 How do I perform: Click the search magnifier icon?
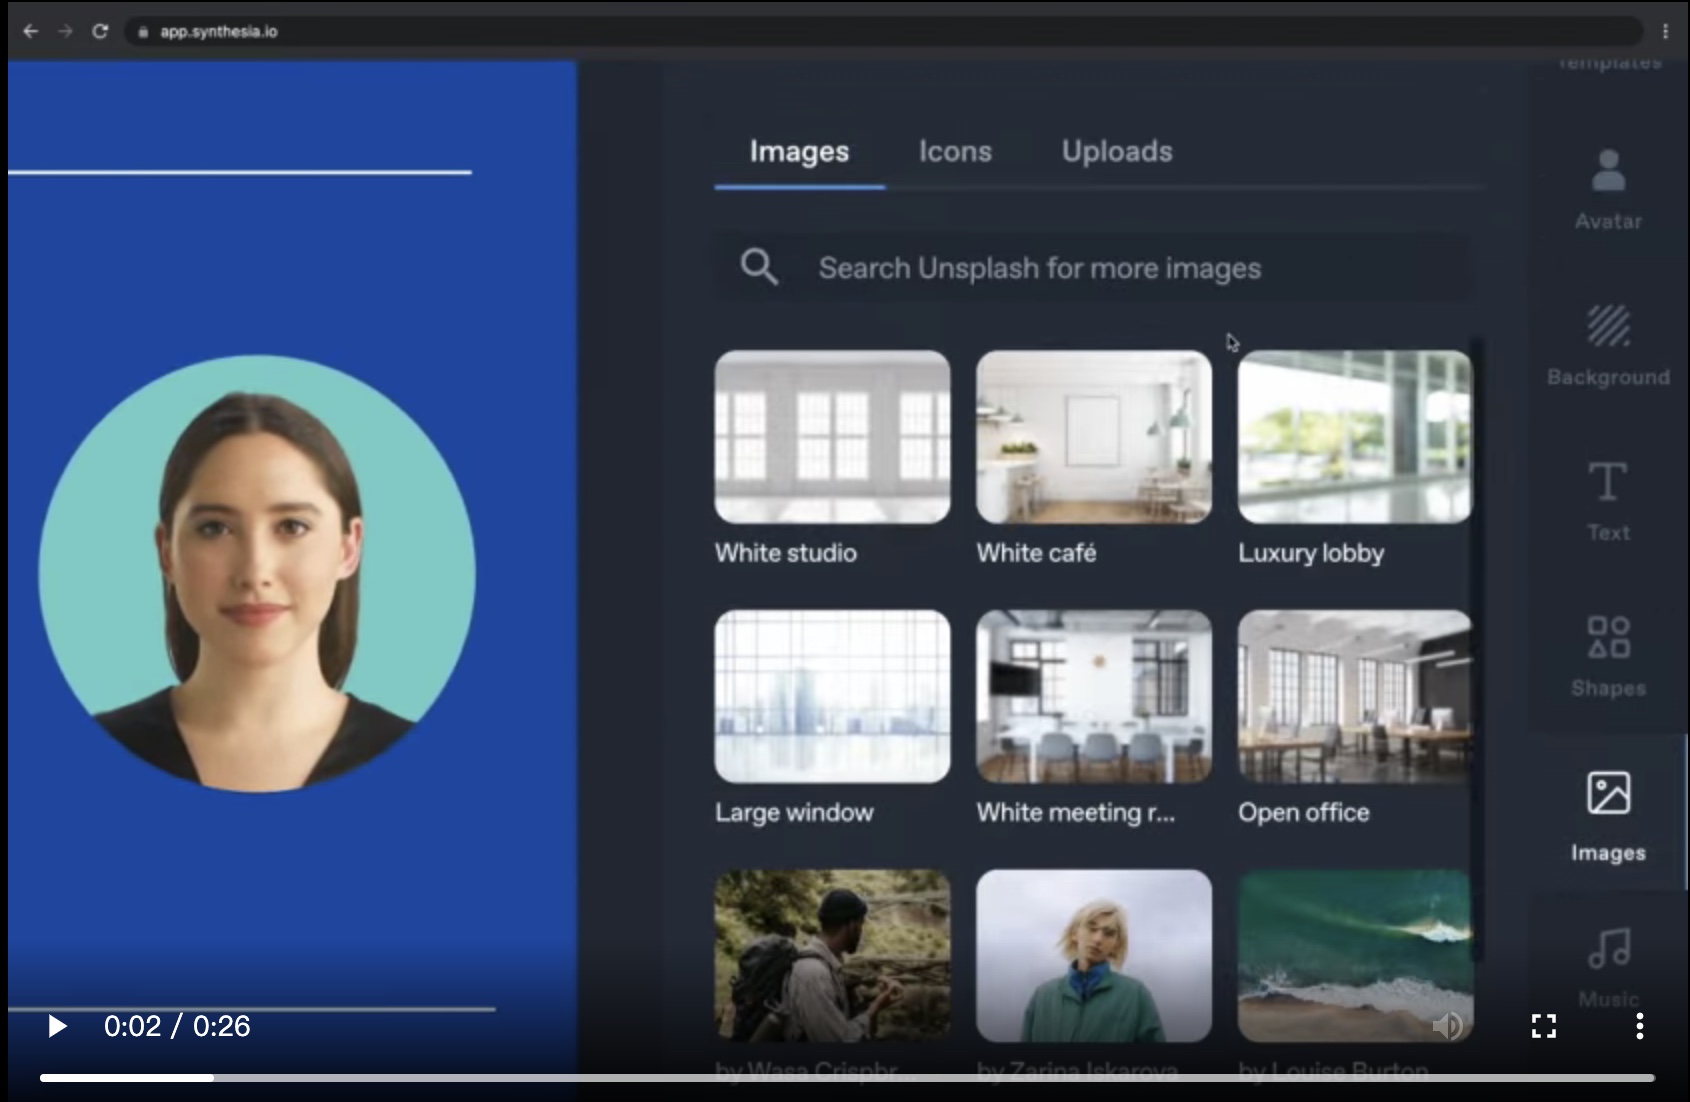coord(759,267)
